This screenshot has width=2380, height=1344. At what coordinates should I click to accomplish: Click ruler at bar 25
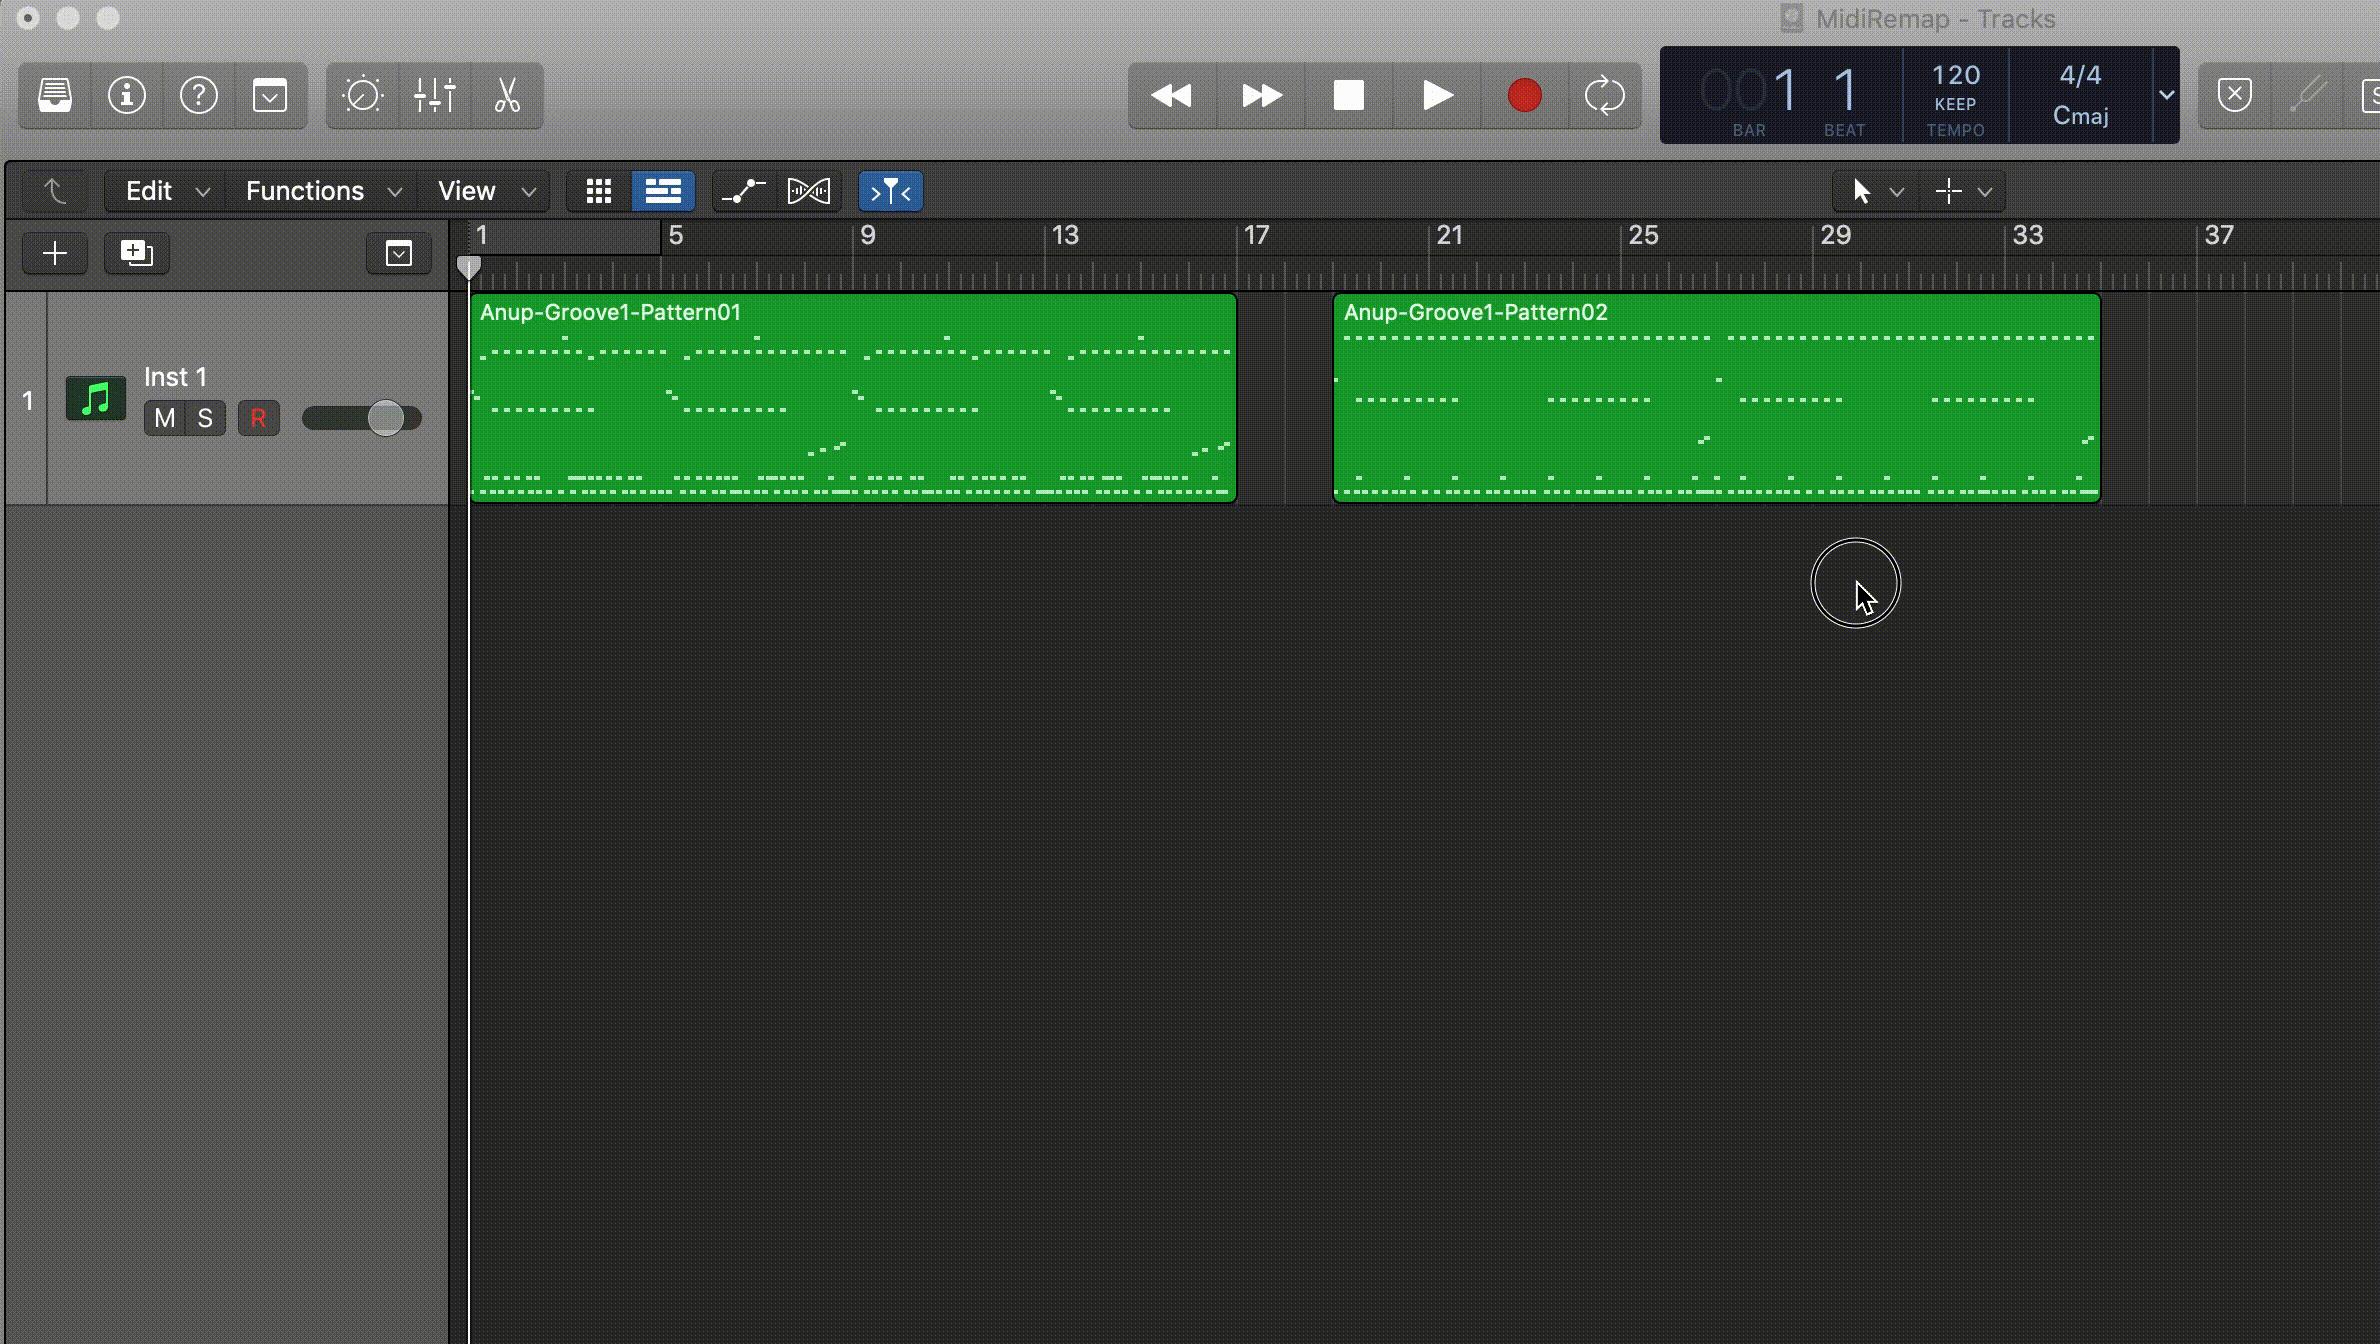[x=1643, y=236]
